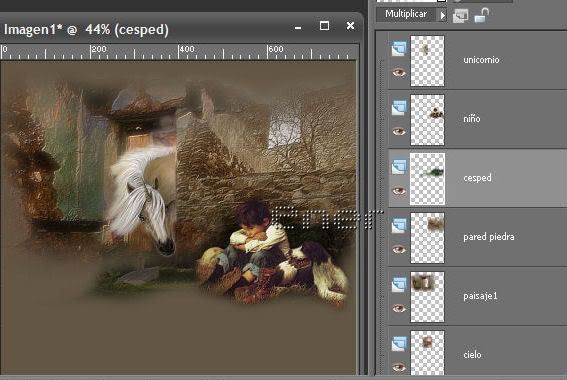Click raster layer icon of pared piedra
Image resolution: width=567 pixels, height=380 pixels.
[x=399, y=226]
